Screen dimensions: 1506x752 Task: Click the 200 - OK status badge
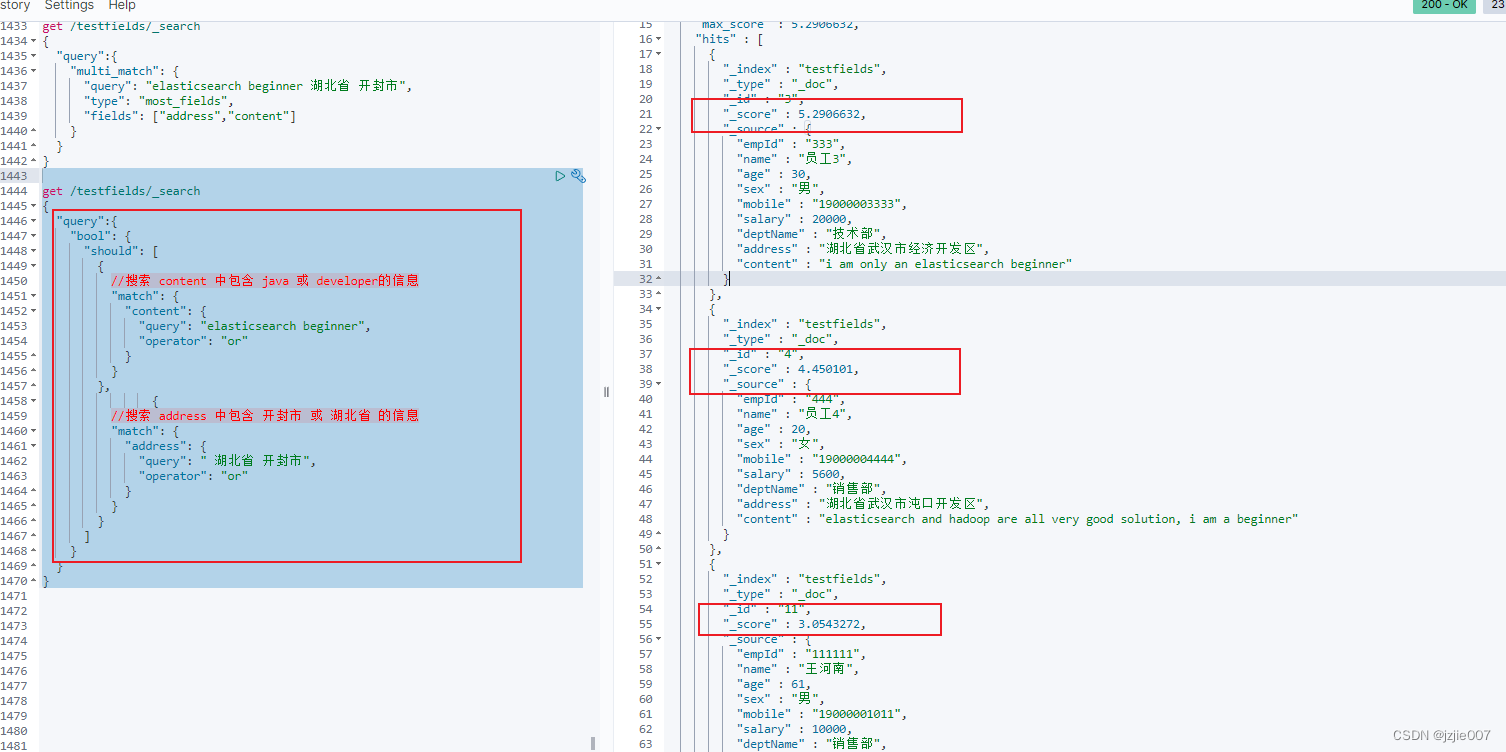(x=1444, y=6)
